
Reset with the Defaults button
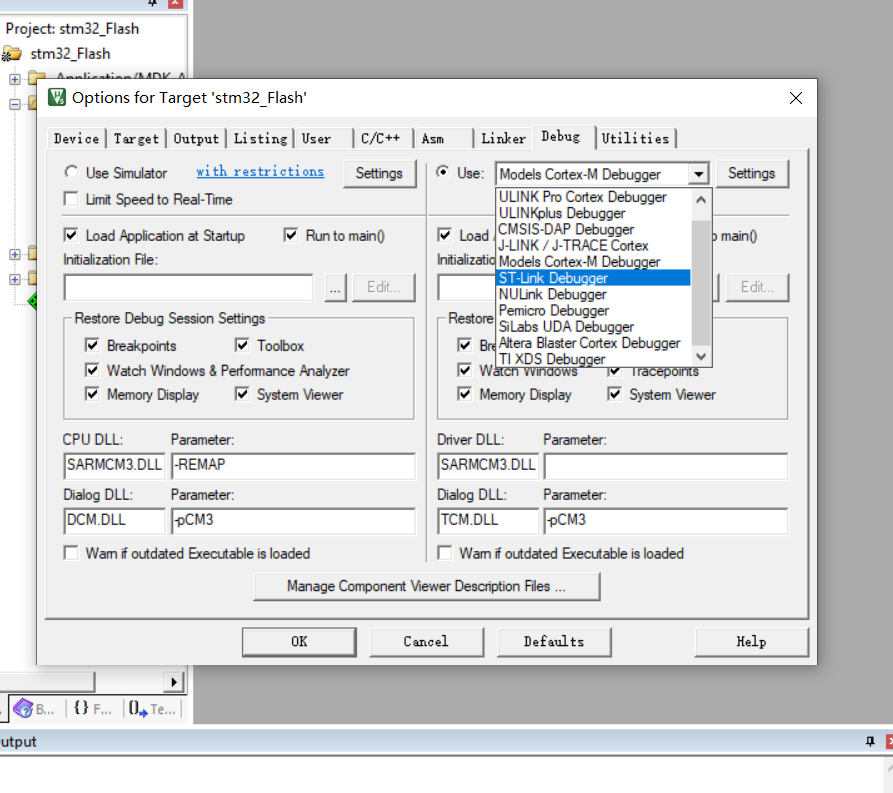click(x=554, y=642)
